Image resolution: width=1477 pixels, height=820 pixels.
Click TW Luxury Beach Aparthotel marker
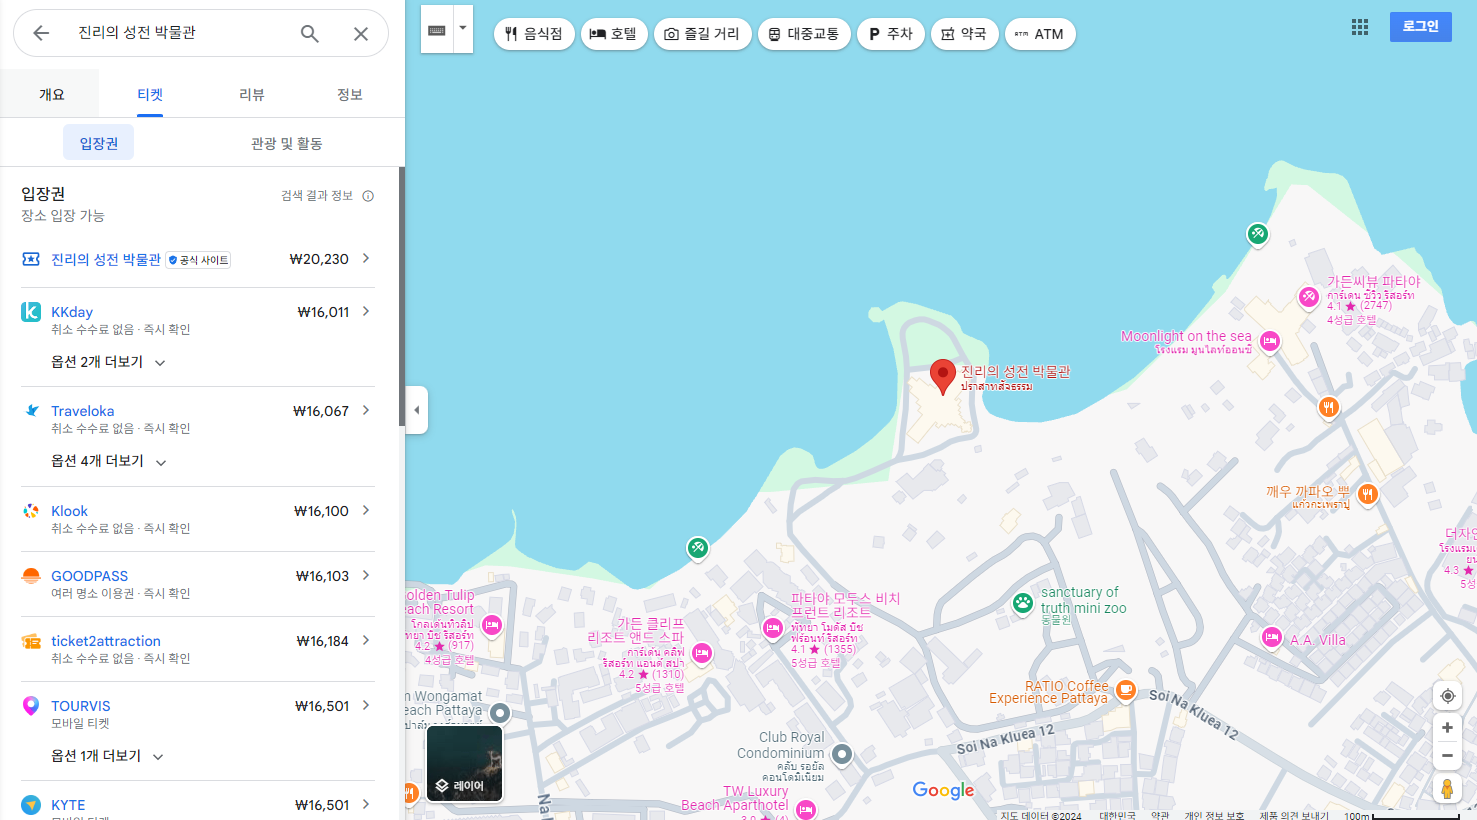tap(806, 808)
